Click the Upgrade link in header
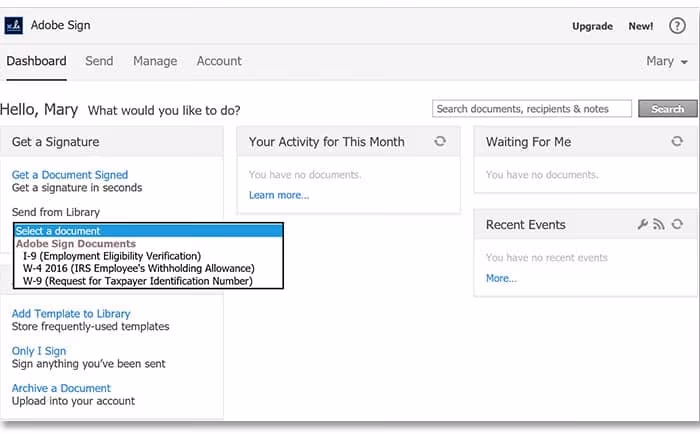 pos(592,26)
